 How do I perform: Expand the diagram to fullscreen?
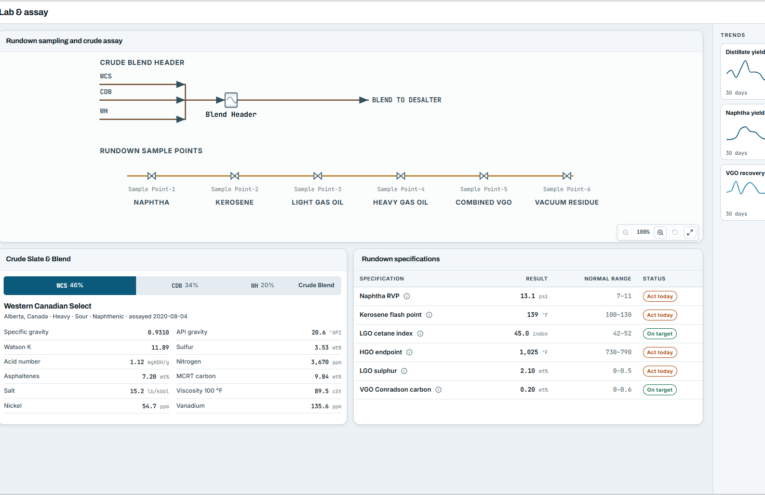pyautogui.click(x=690, y=233)
